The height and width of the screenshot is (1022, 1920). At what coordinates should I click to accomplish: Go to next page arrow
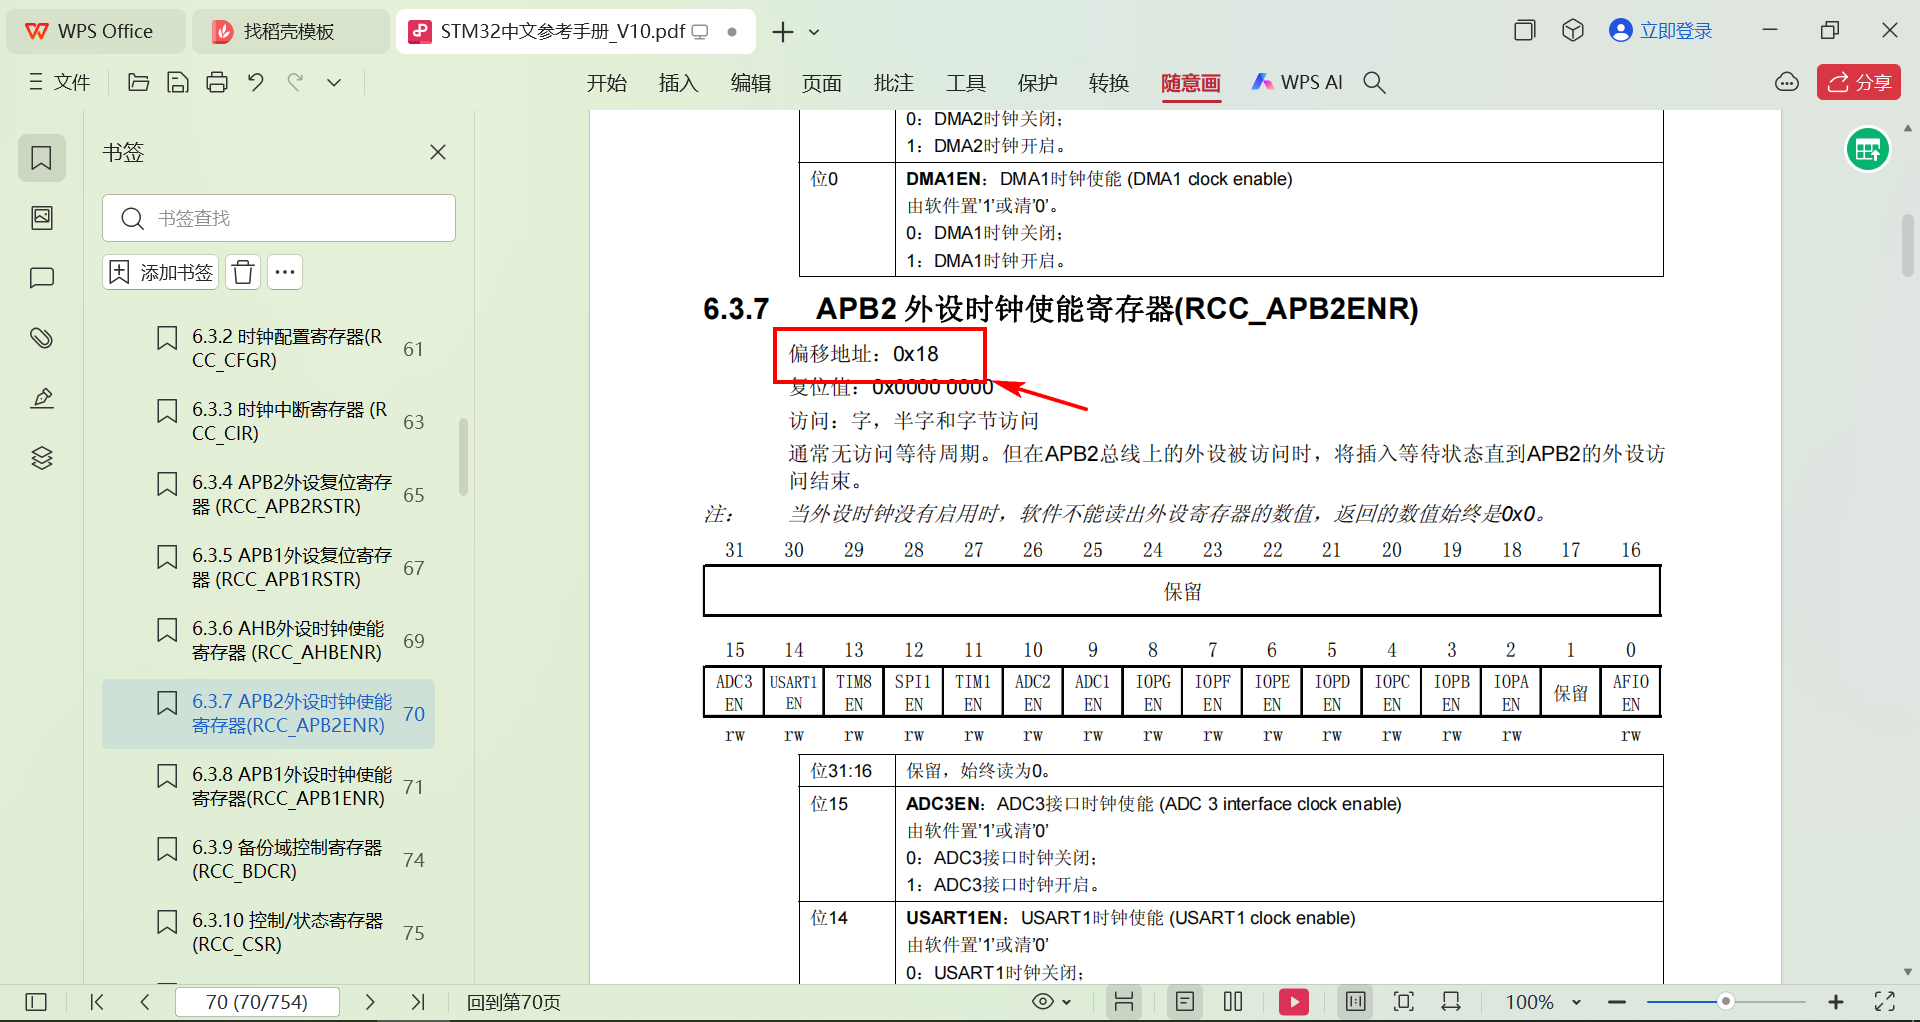coord(370,1002)
